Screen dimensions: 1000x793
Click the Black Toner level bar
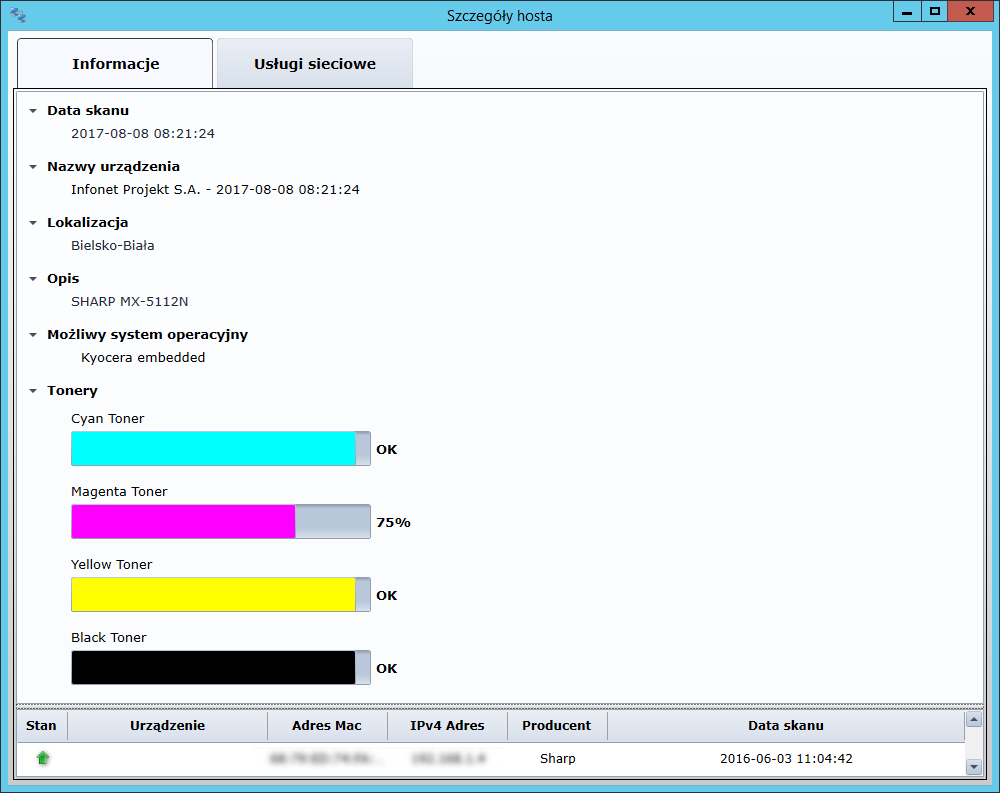click(220, 668)
